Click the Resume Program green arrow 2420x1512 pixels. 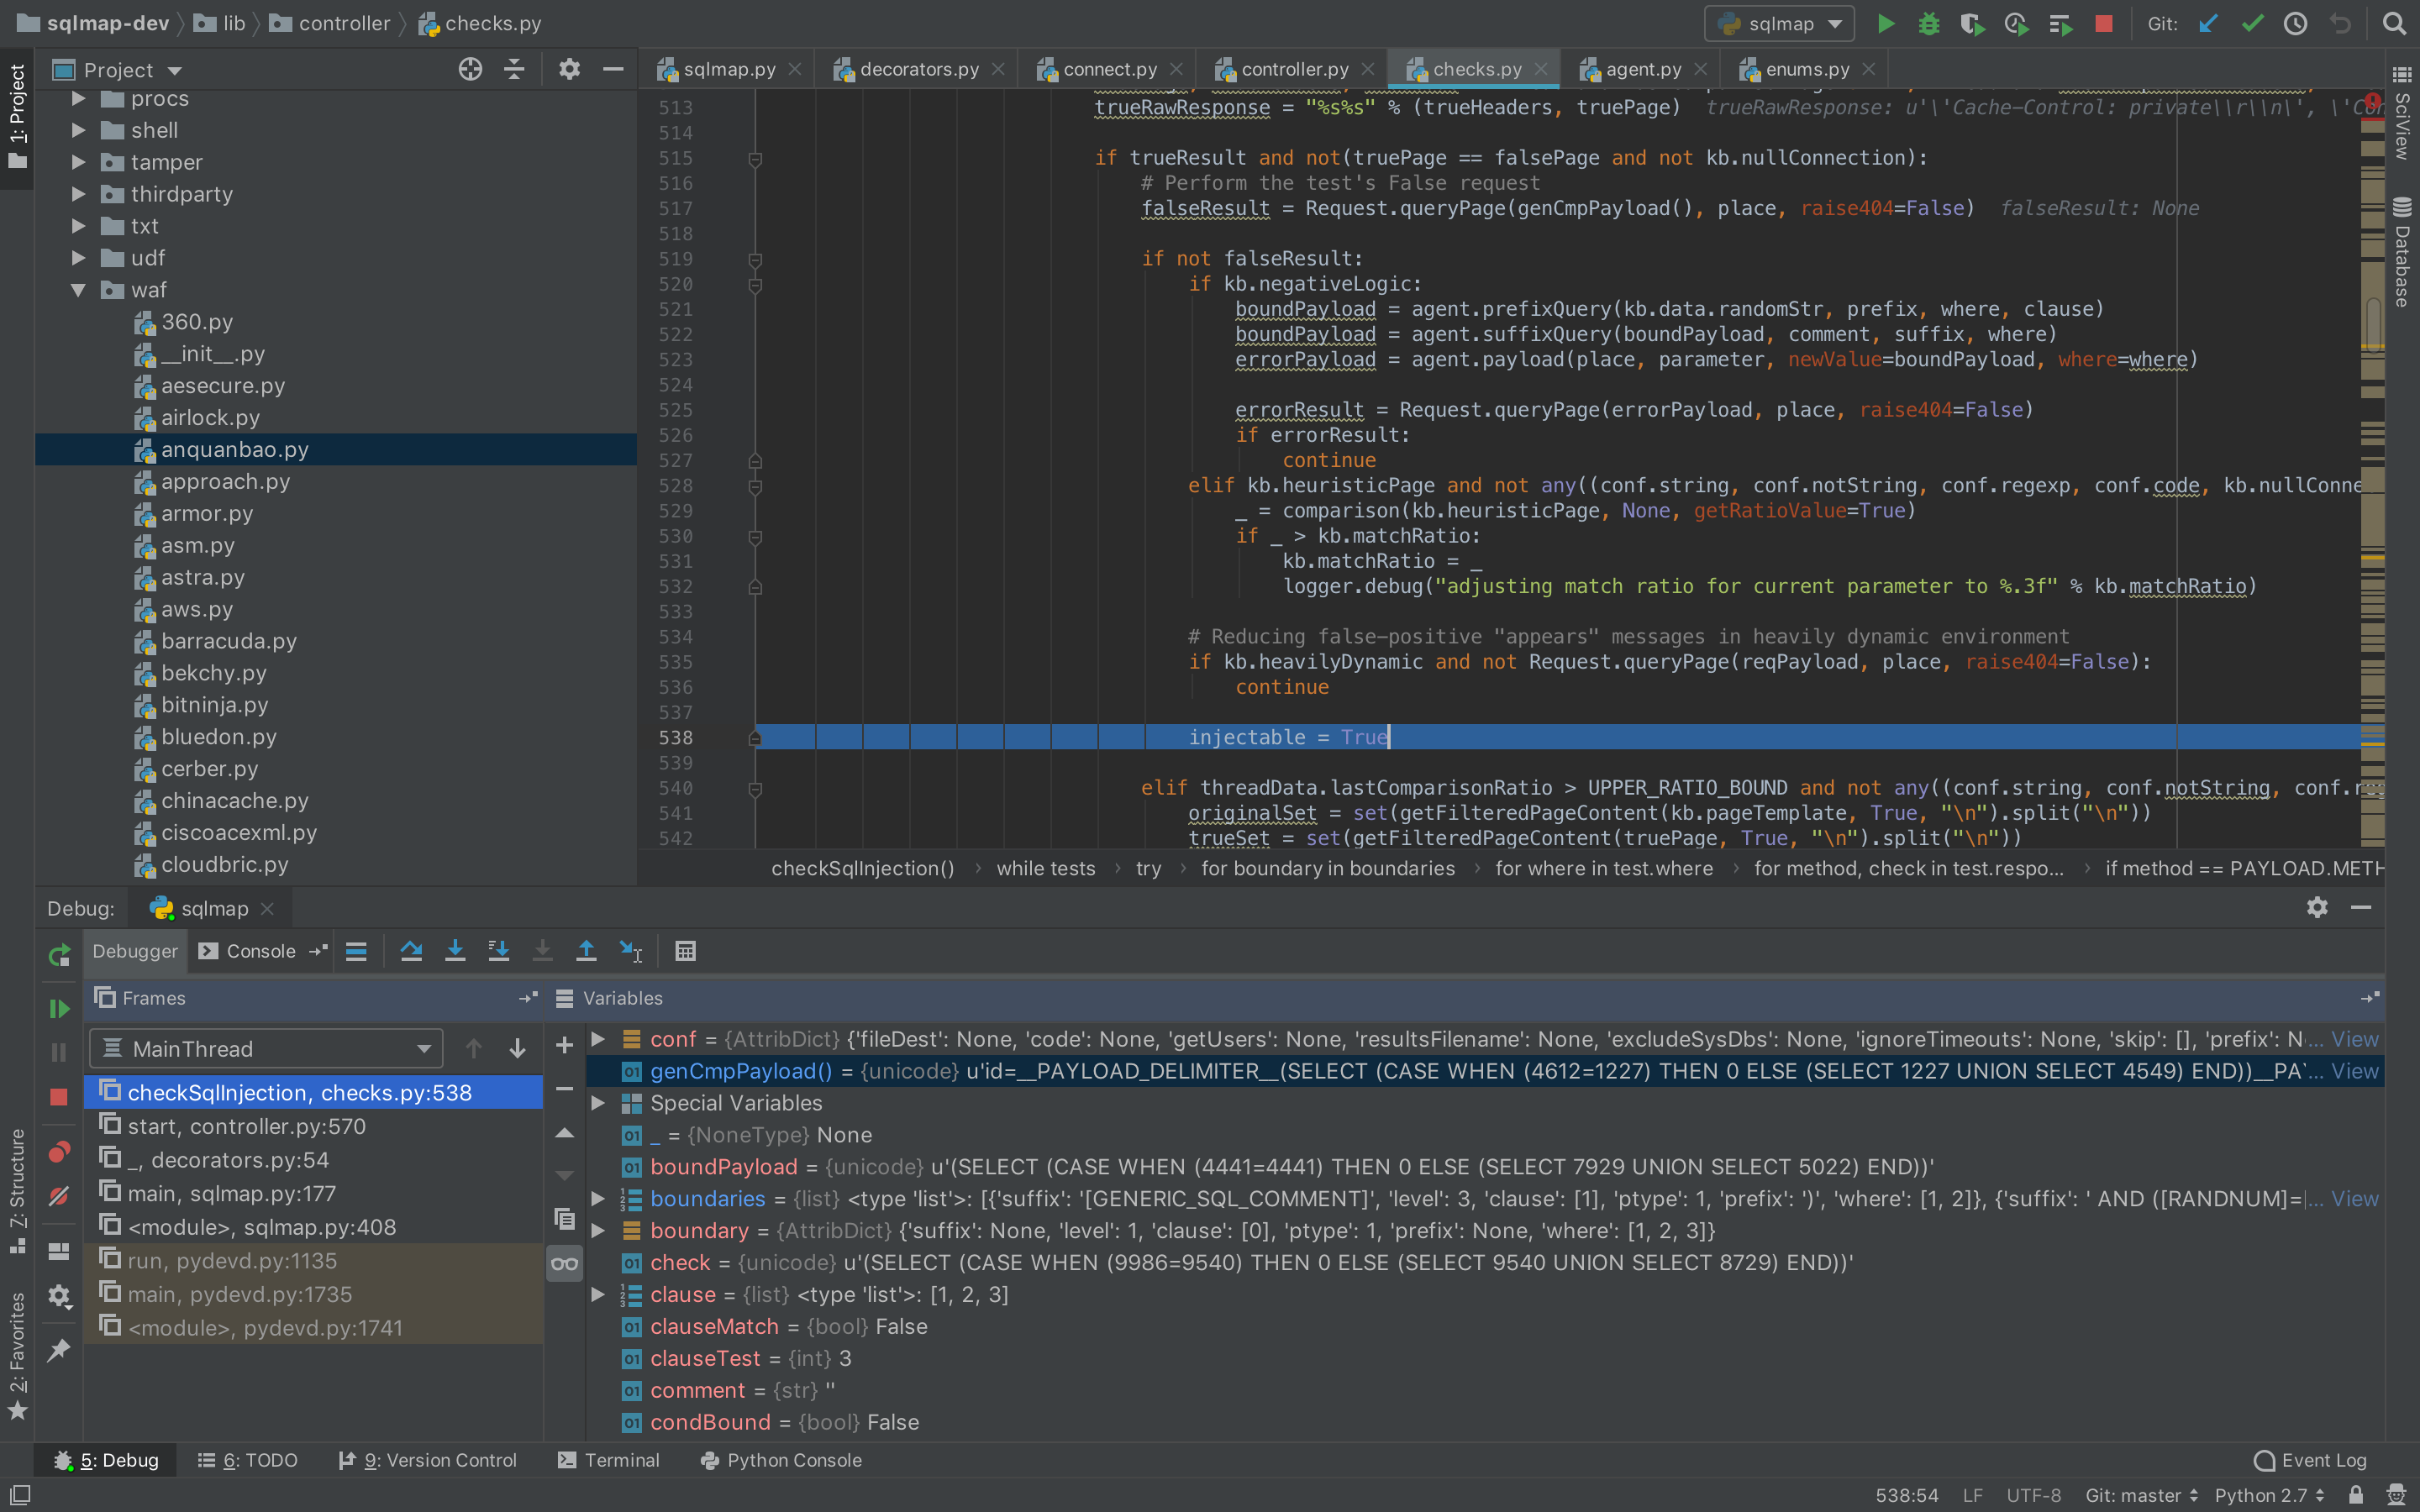[x=59, y=1008]
